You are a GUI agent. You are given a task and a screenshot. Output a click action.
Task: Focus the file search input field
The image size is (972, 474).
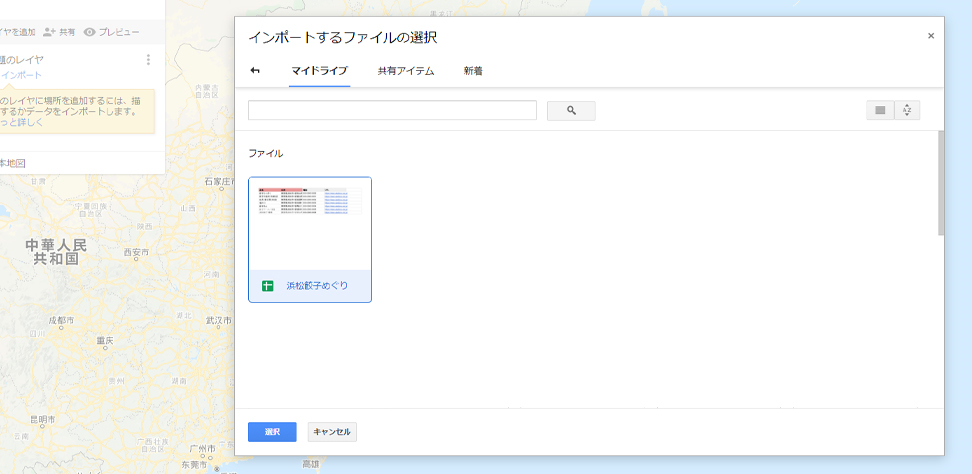392,110
